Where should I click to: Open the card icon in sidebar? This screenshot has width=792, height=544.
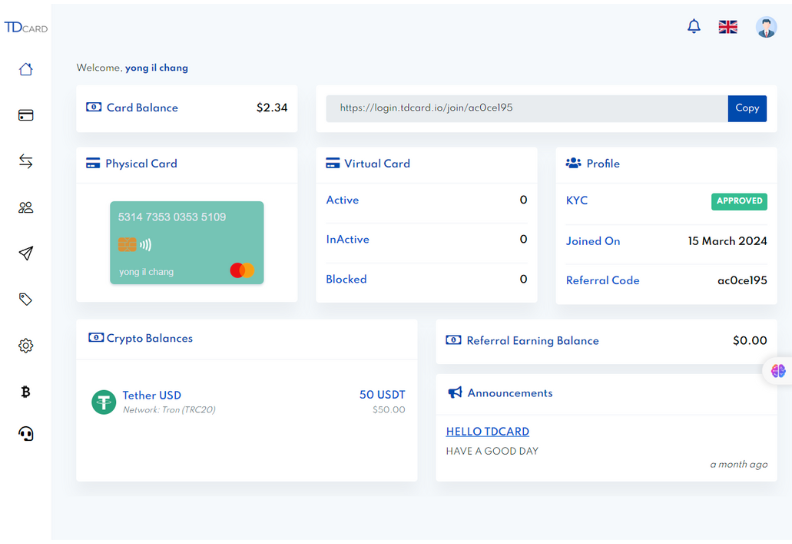coord(26,115)
